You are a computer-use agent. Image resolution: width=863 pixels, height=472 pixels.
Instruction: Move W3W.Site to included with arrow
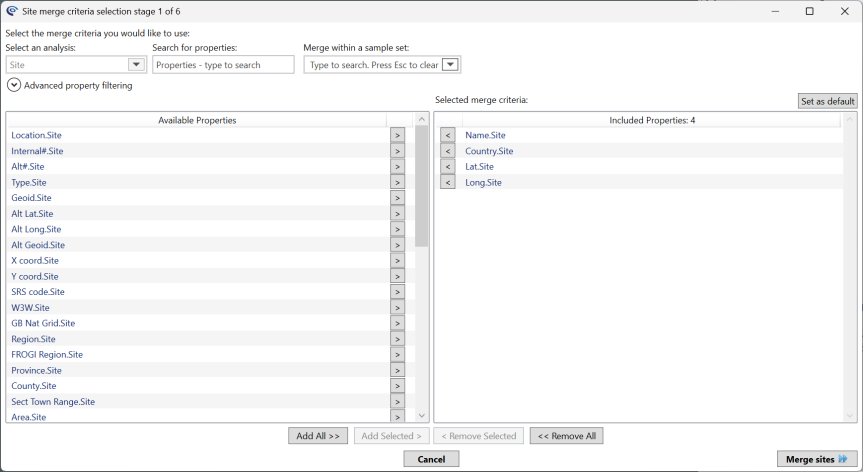(397, 308)
